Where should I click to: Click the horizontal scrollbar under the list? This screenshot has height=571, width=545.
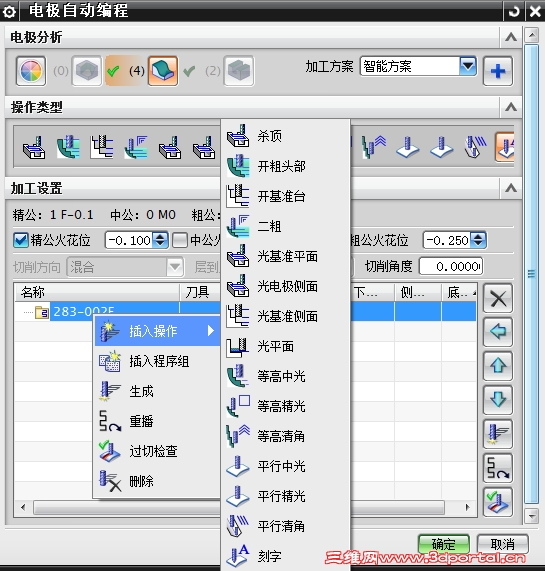(239, 507)
